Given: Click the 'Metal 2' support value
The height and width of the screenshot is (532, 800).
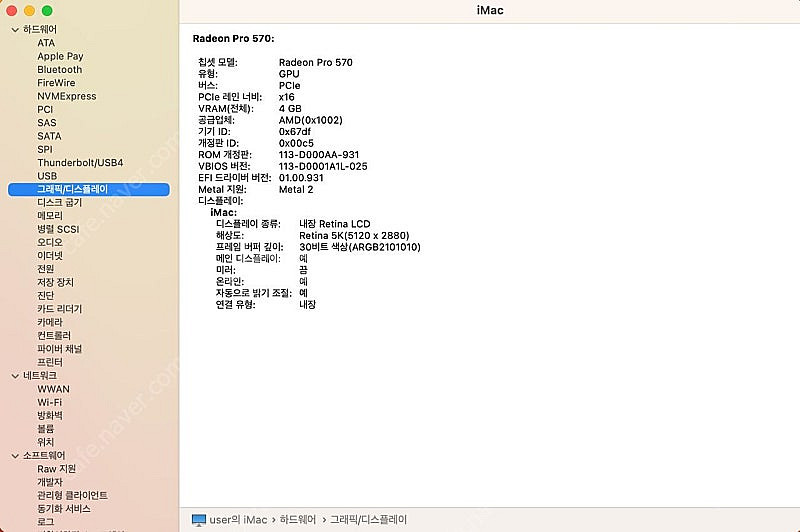Looking at the screenshot, I should pos(296,189).
